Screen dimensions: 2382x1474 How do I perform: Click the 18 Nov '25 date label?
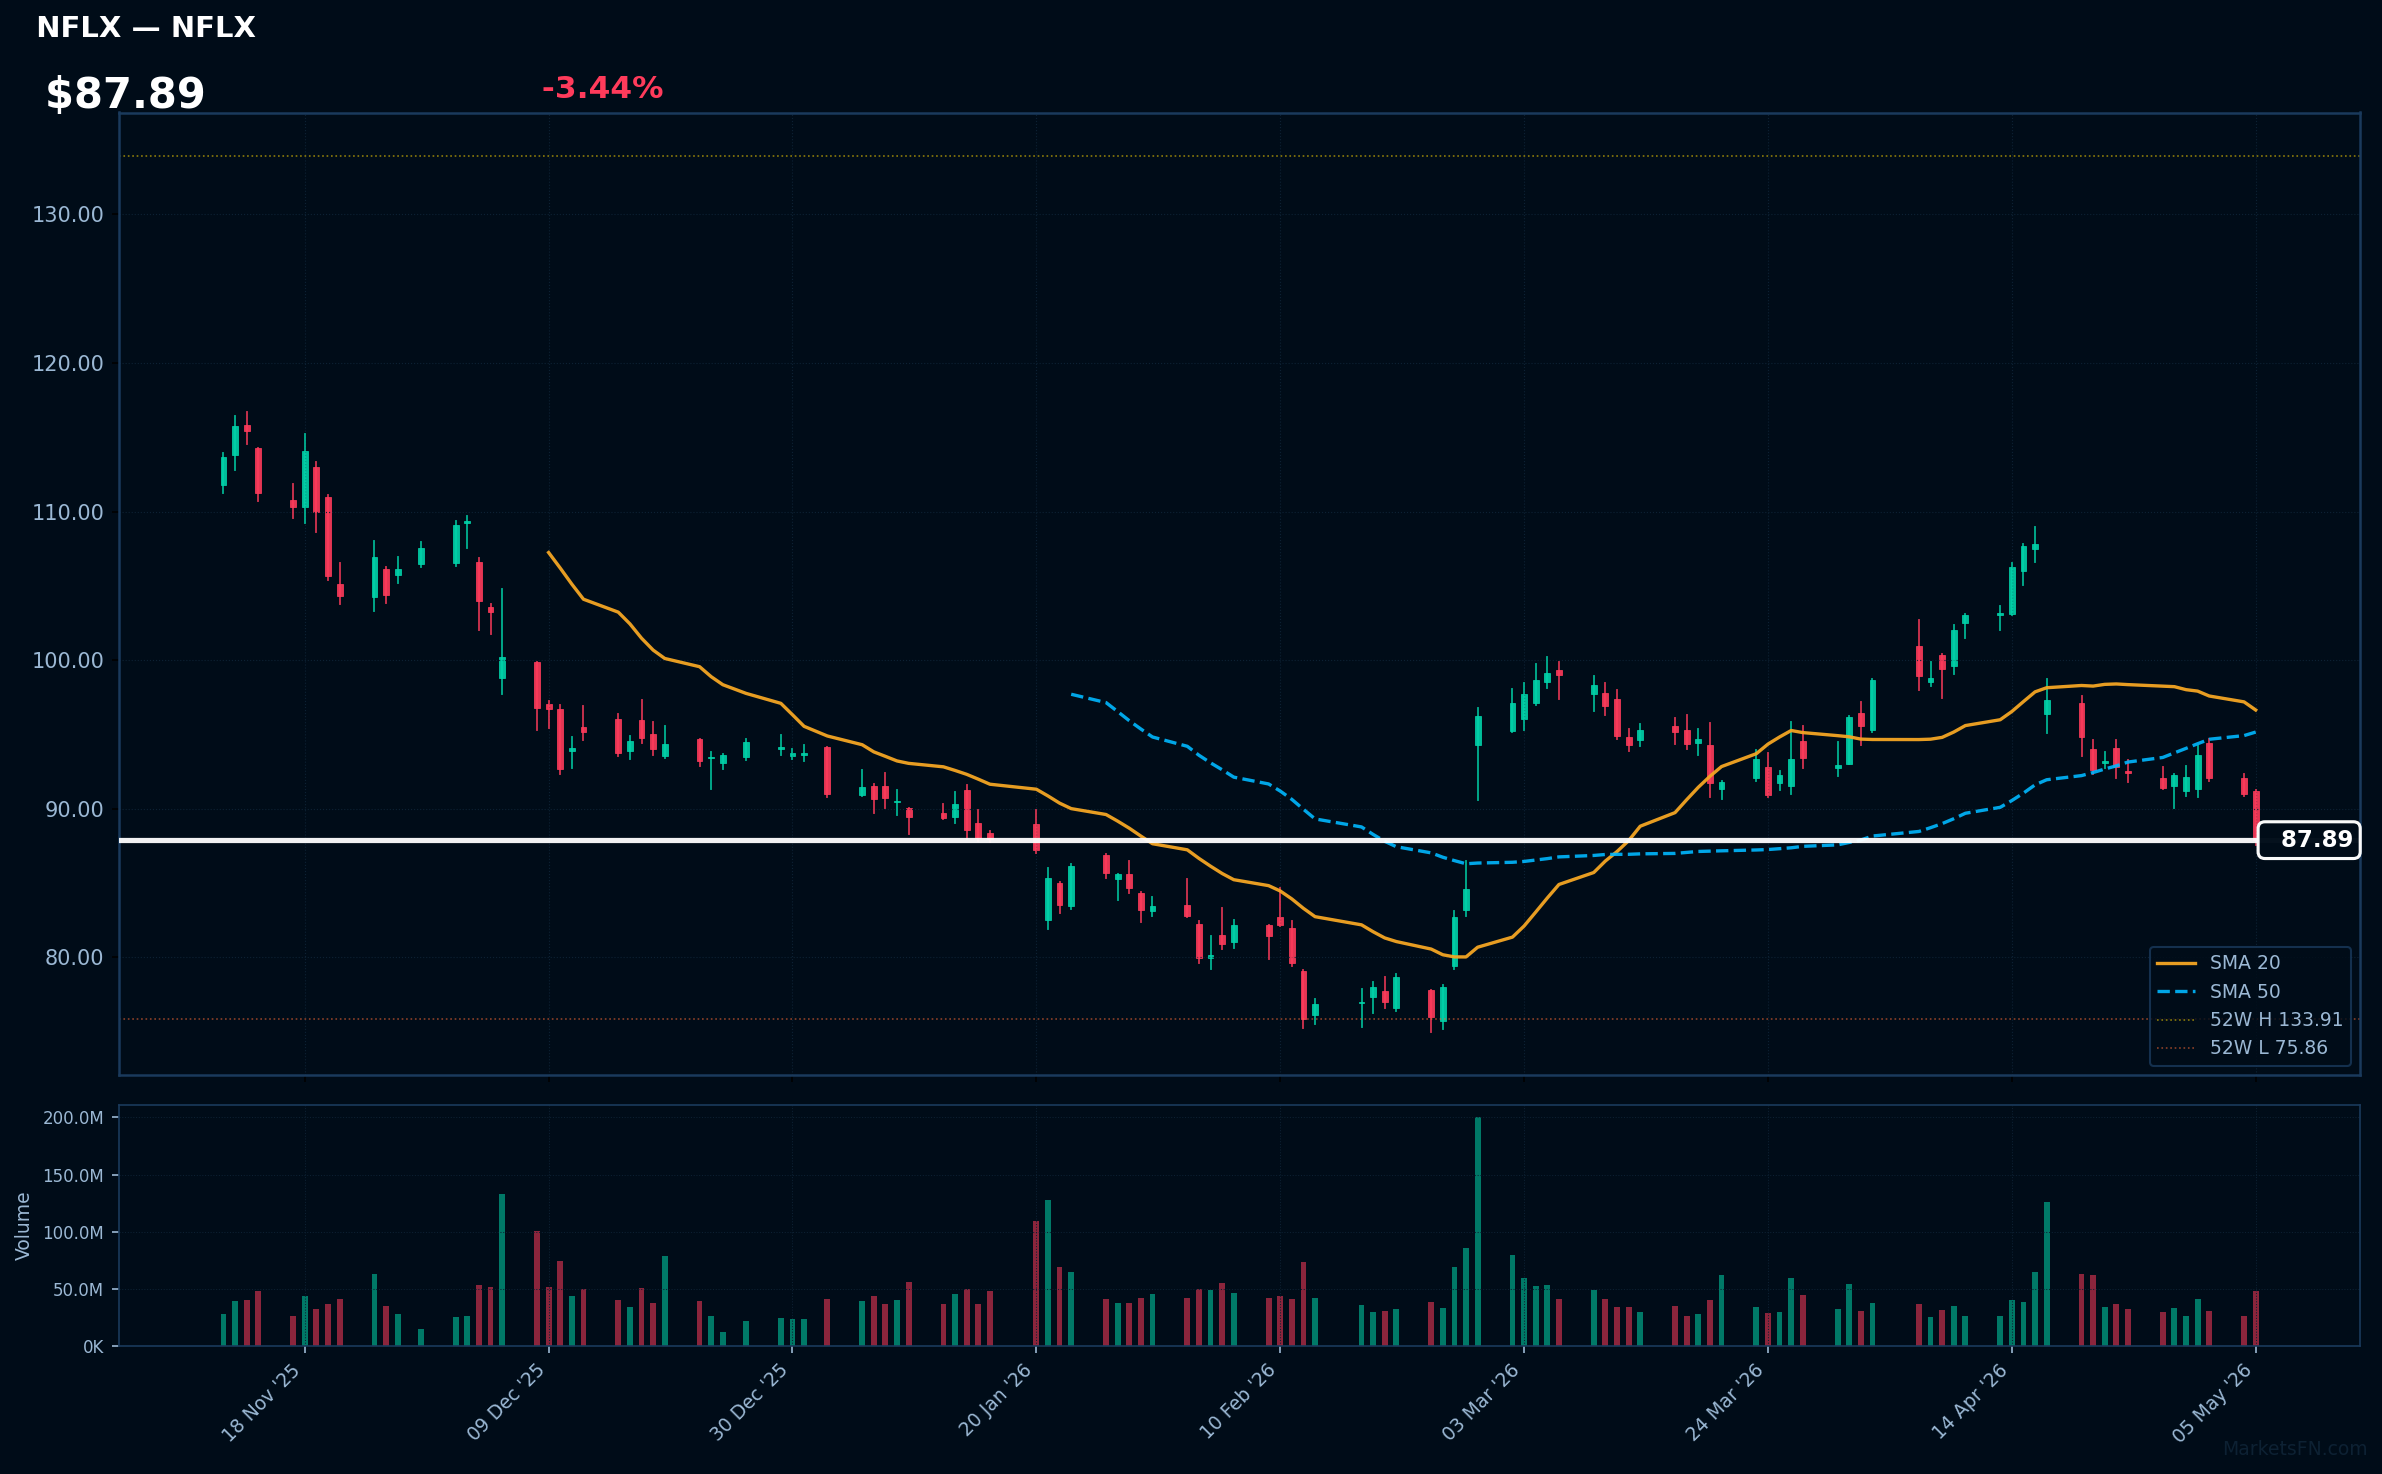pyautogui.click(x=261, y=1402)
